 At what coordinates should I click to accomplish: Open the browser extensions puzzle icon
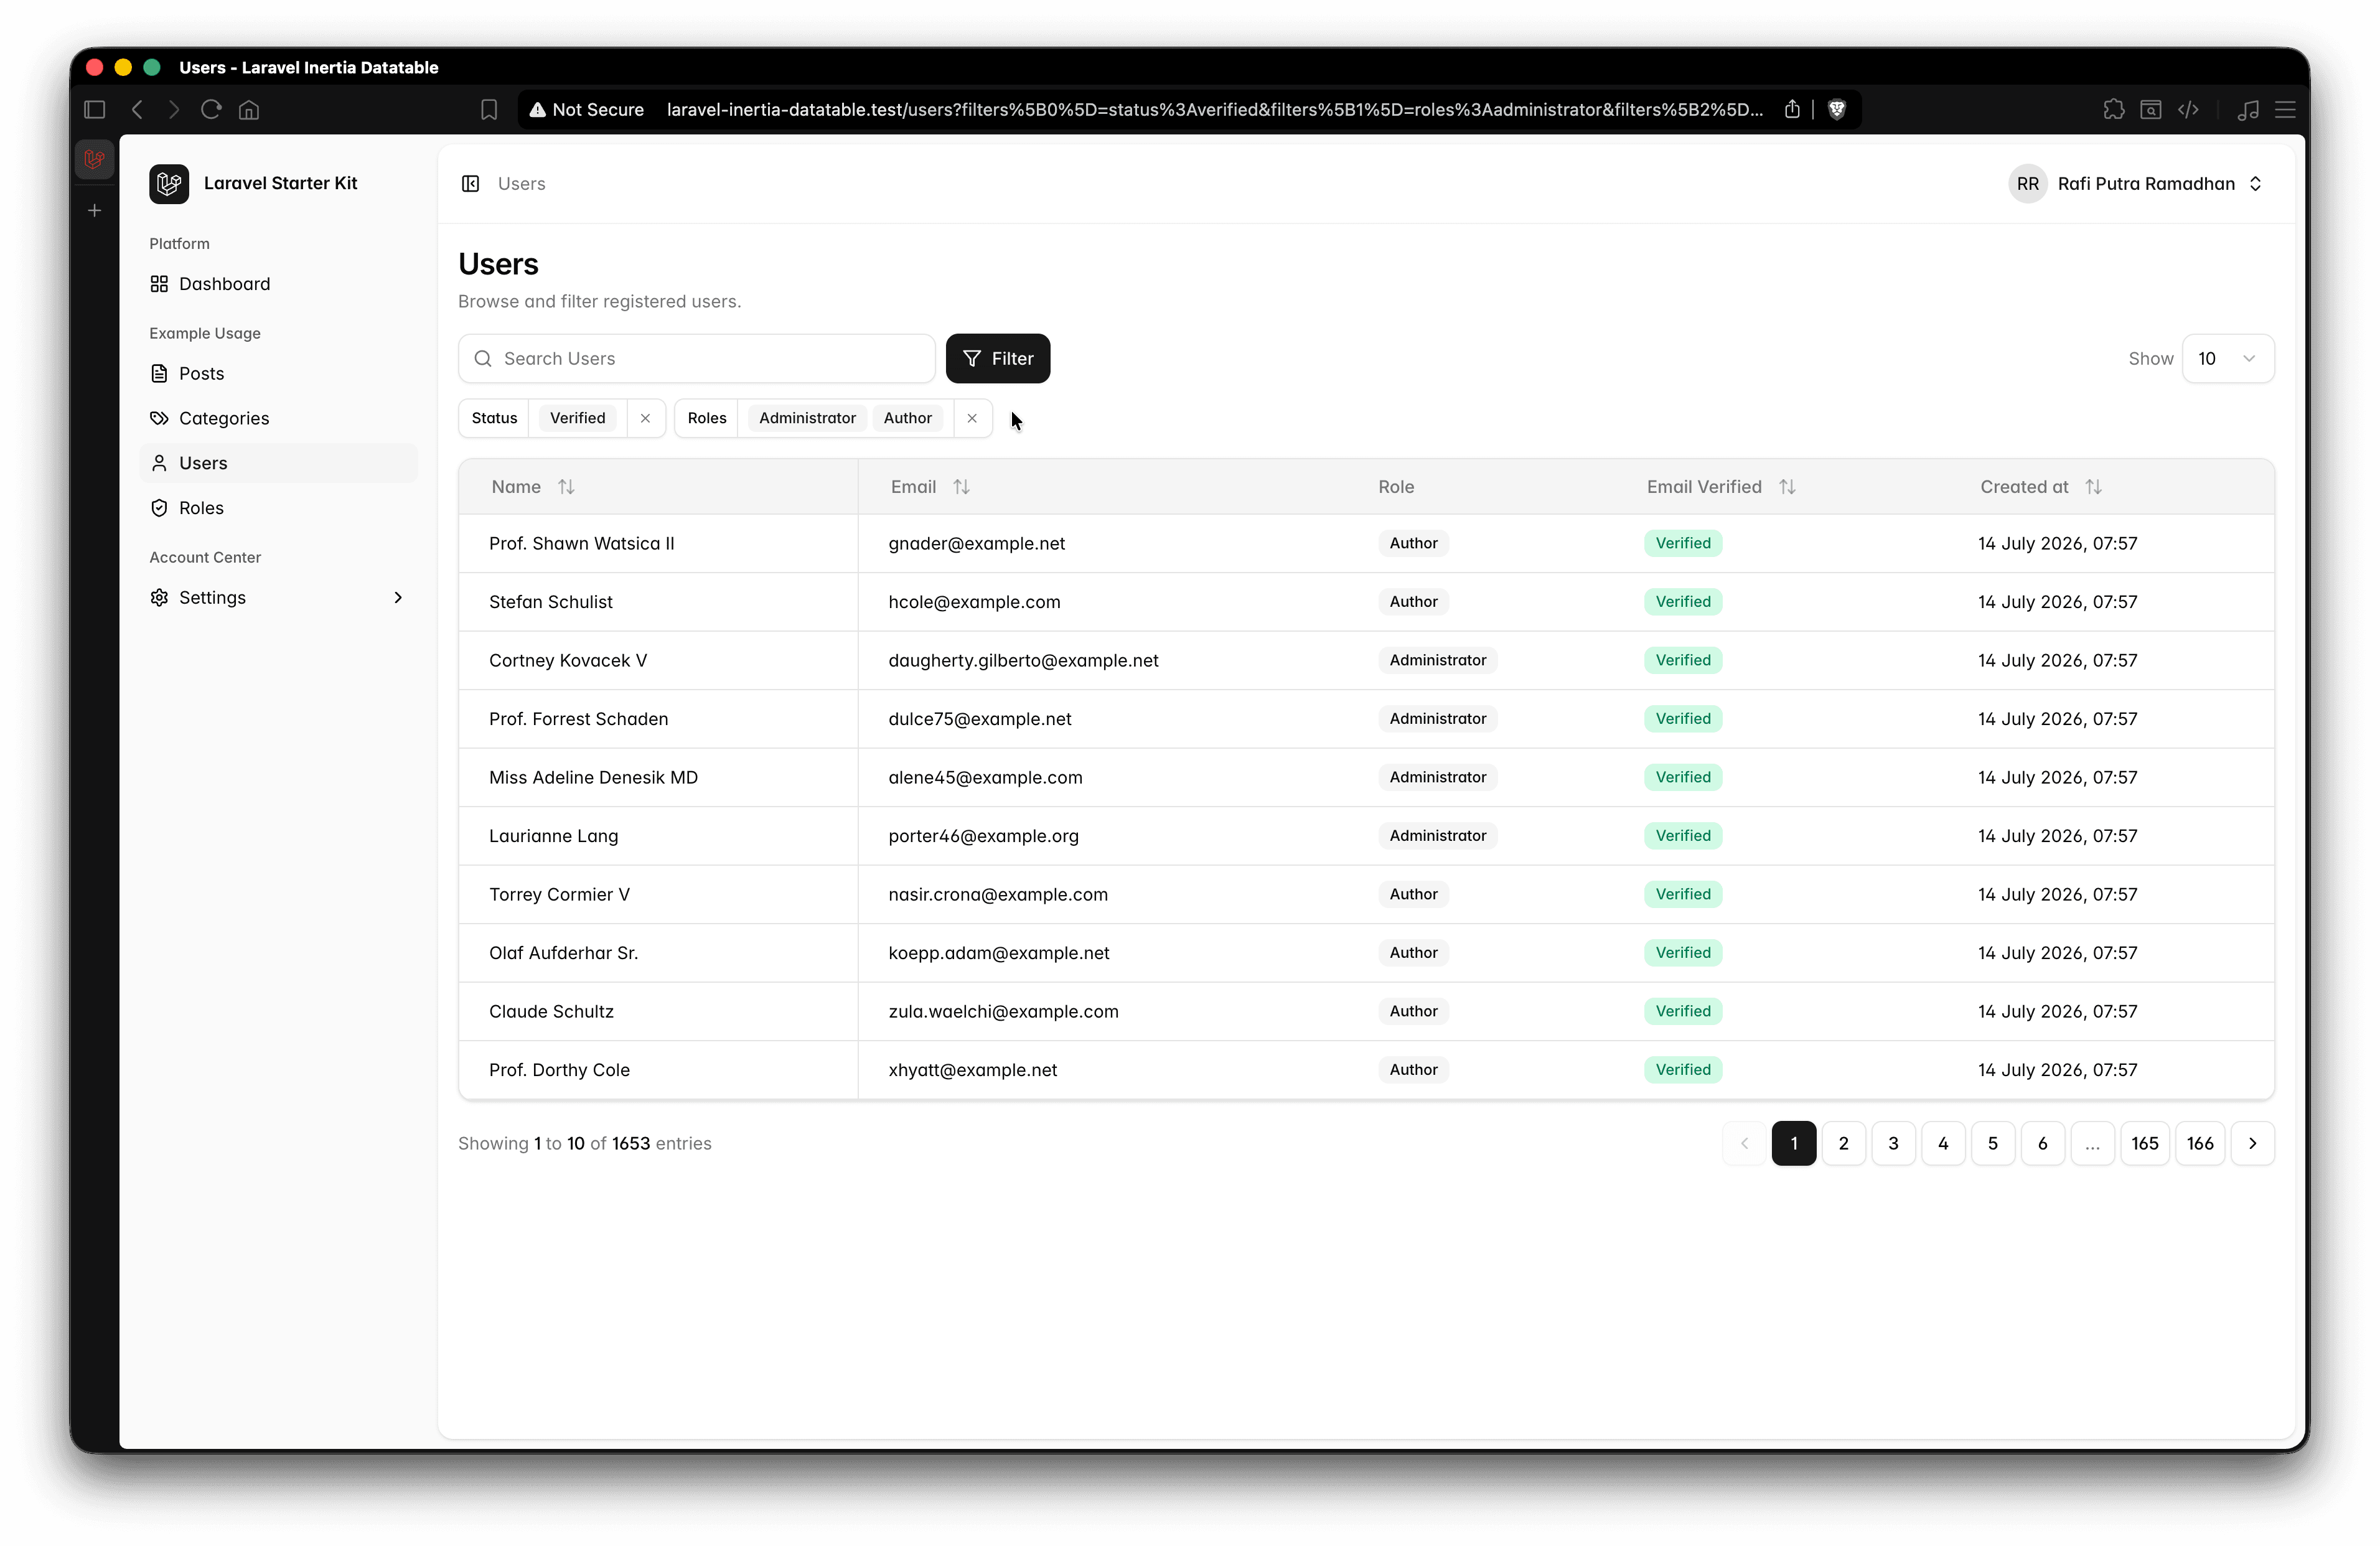[2114, 109]
